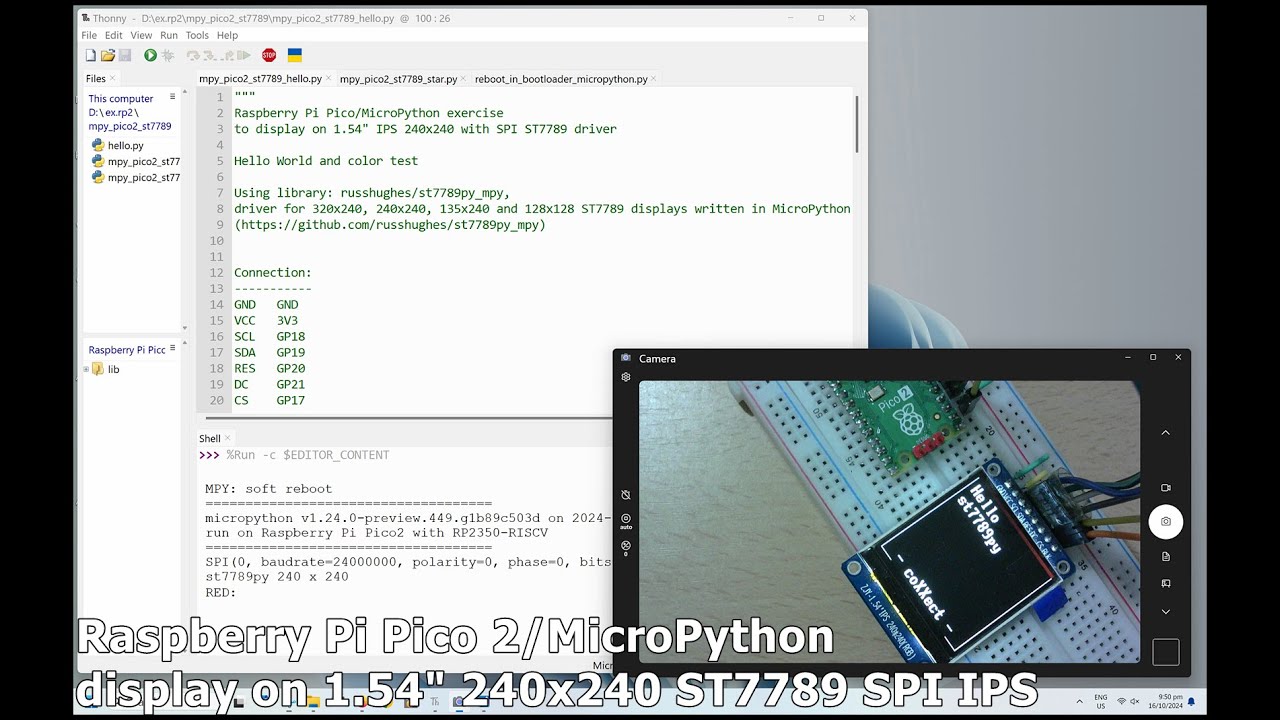
Task: Click line number 20 in gutter
Action: 216,401
